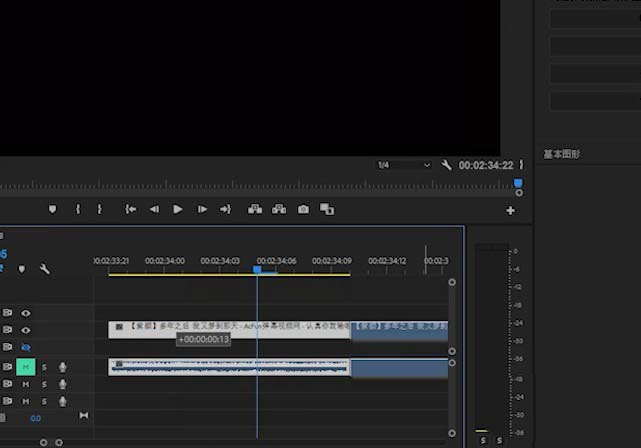Click the left S solo button under the audio meters
Image resolution: width=641 pixels, height=448 pixels.
(x=483, y=440)
